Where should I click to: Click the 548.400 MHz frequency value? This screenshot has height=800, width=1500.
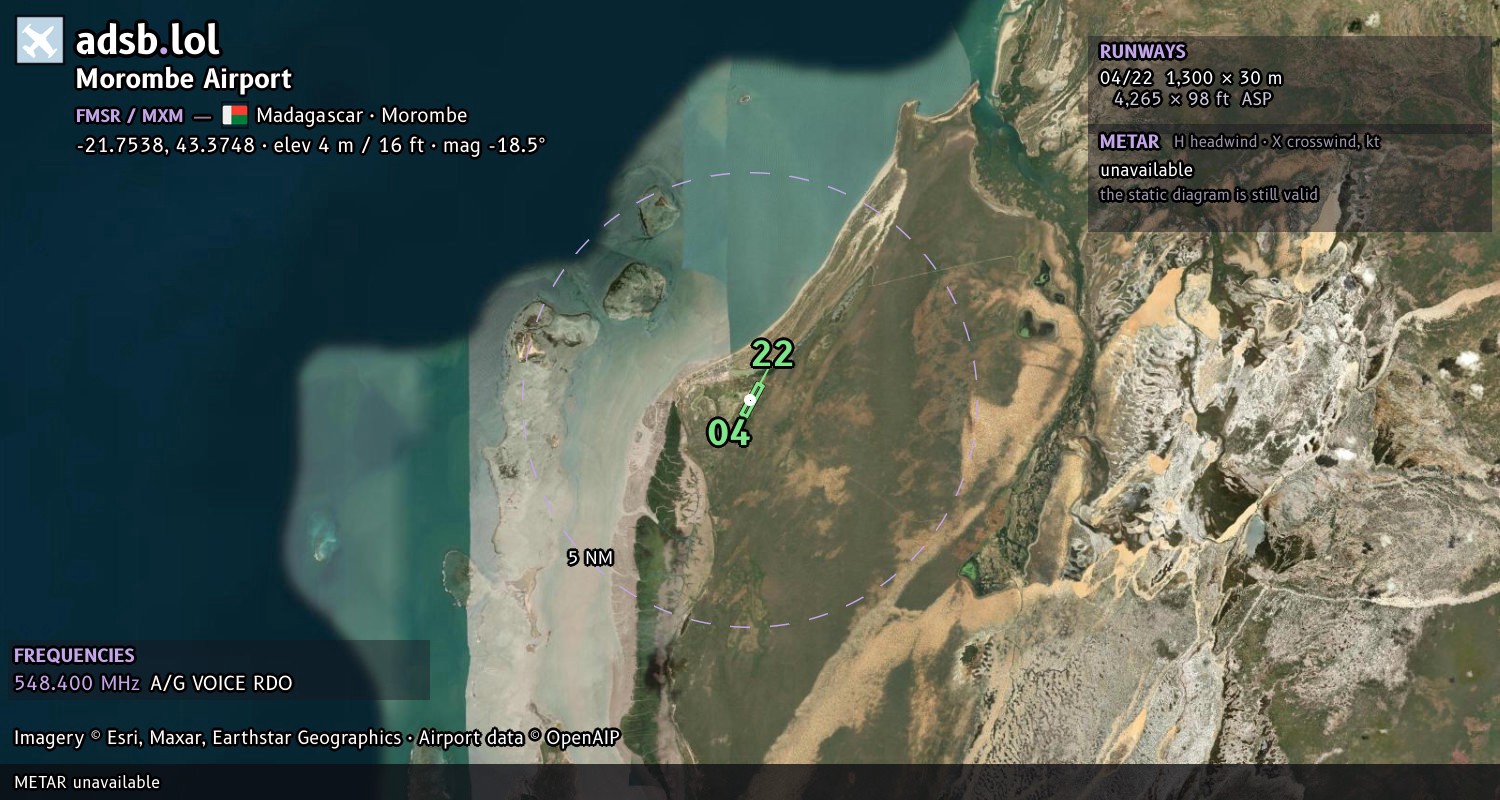point(76,684)
